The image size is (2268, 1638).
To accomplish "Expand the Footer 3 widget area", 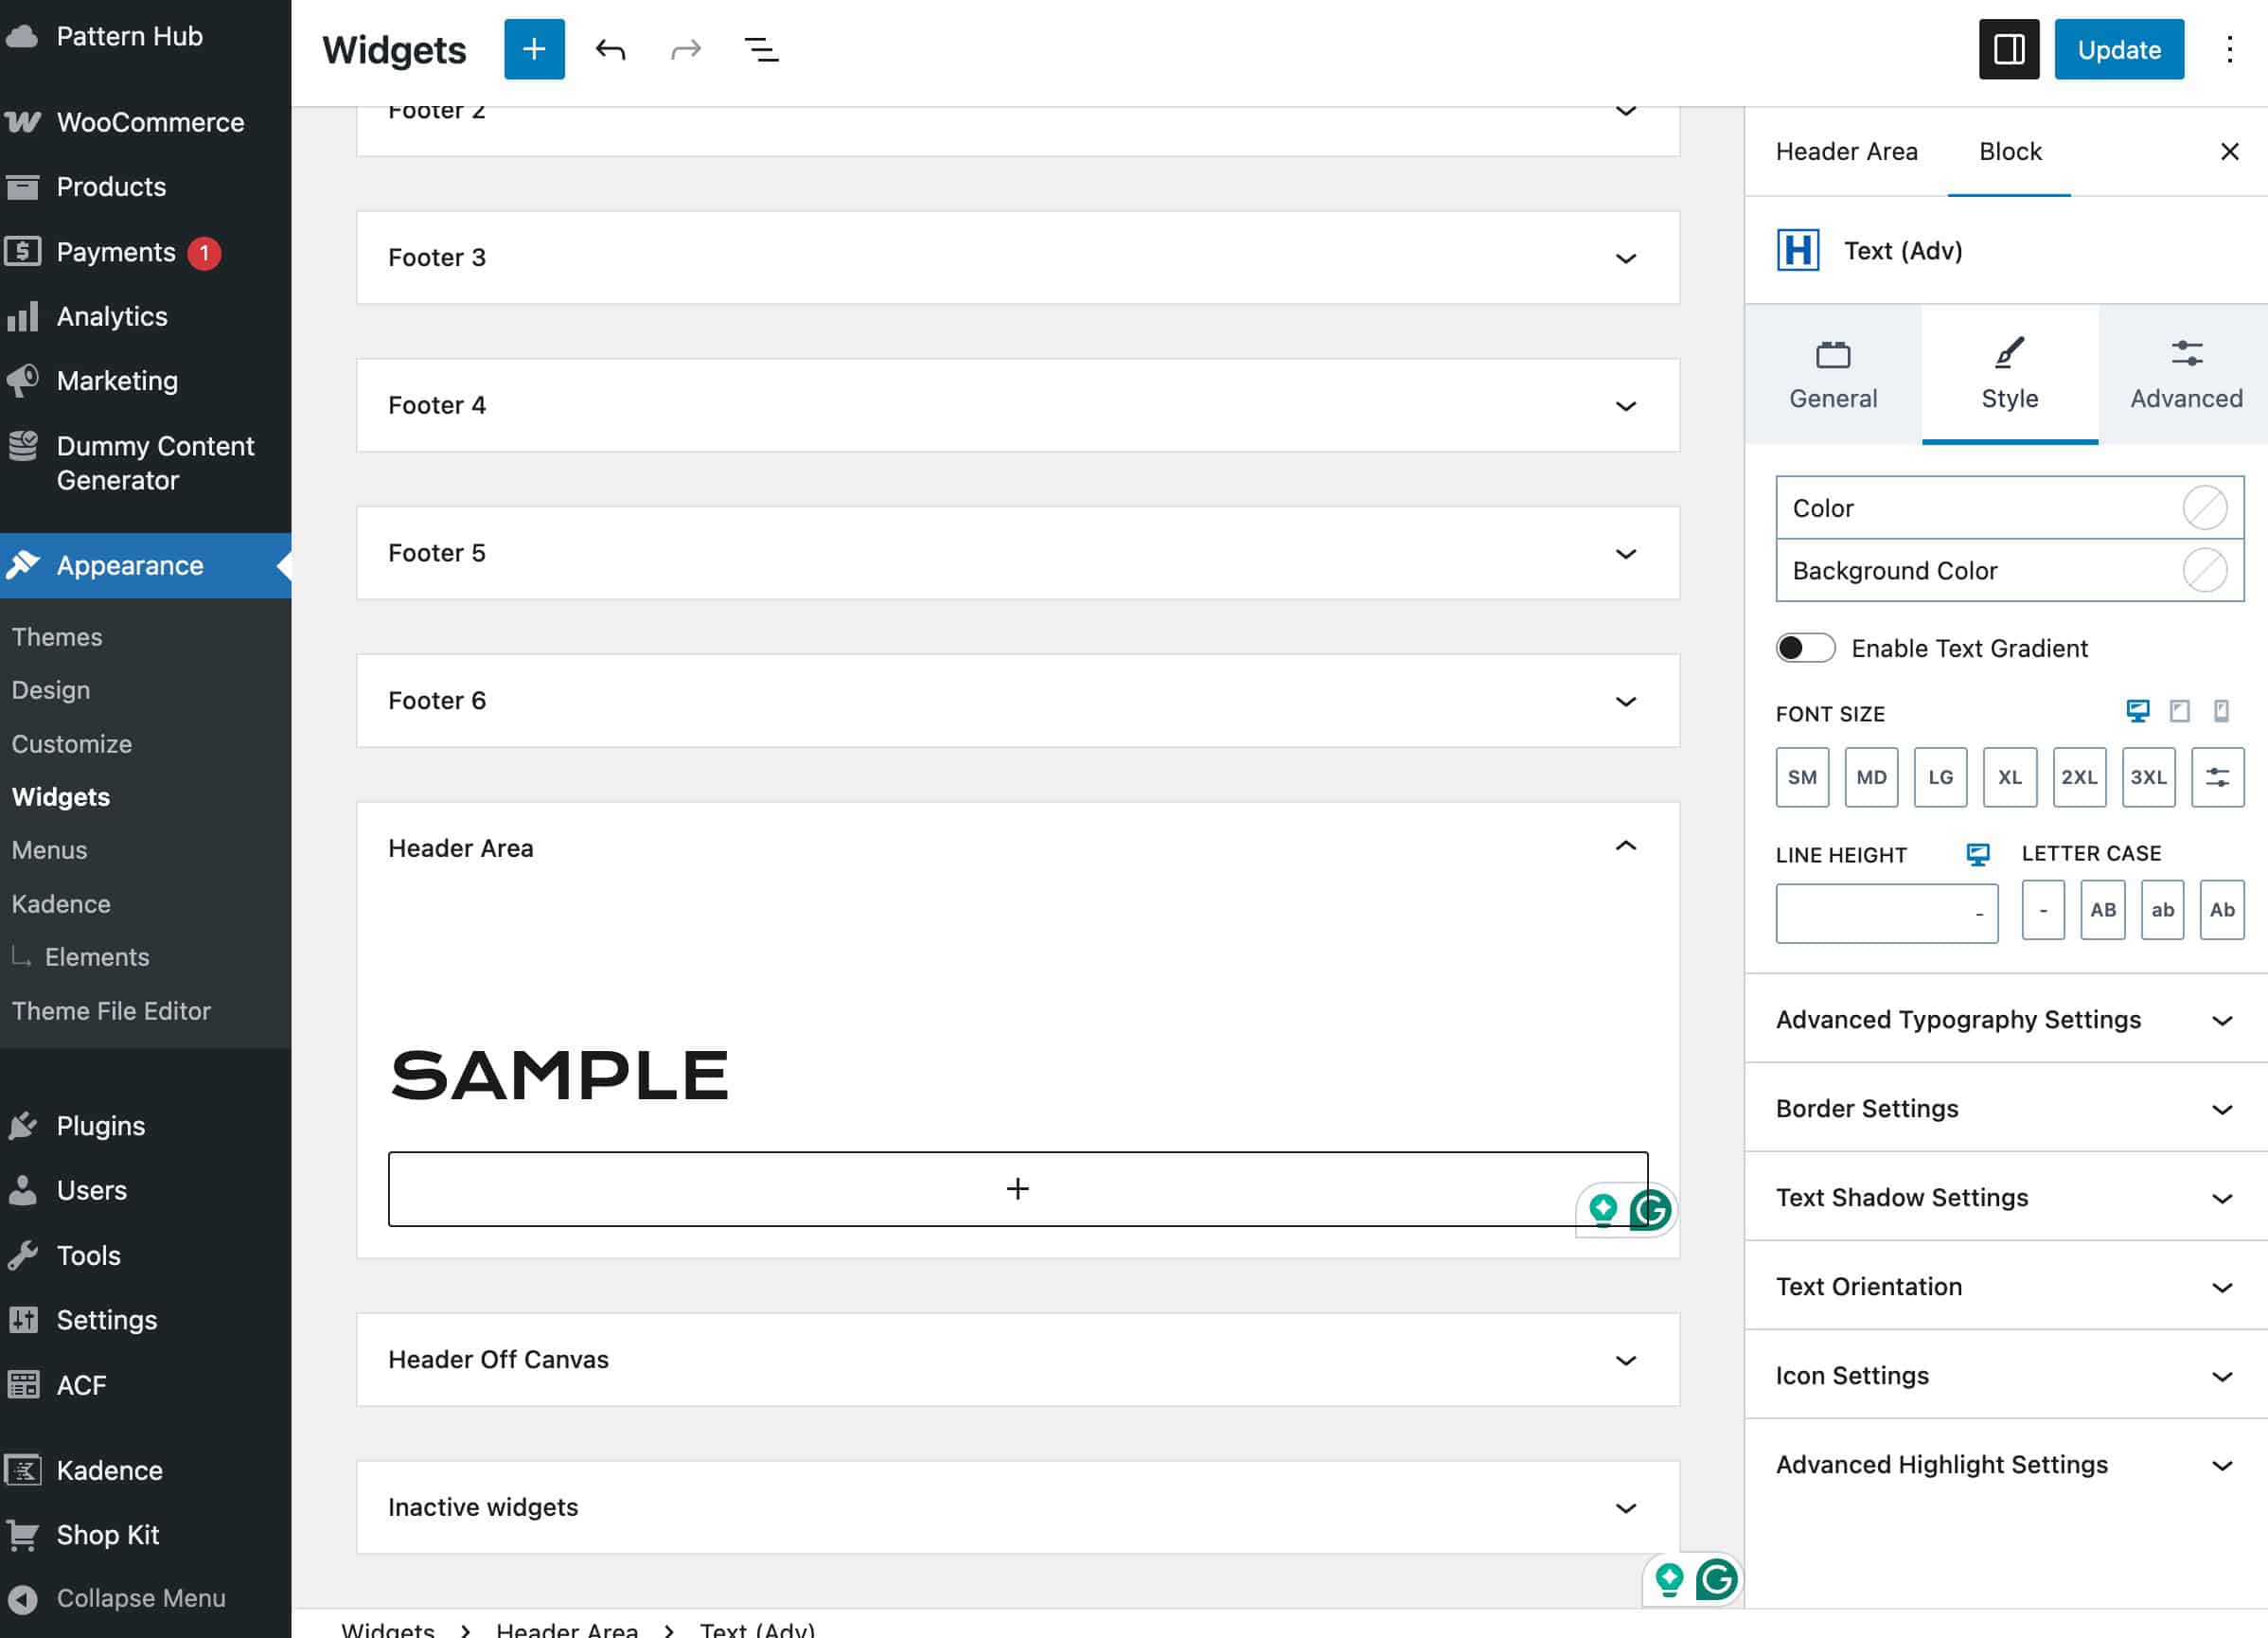I will 1626,258.
